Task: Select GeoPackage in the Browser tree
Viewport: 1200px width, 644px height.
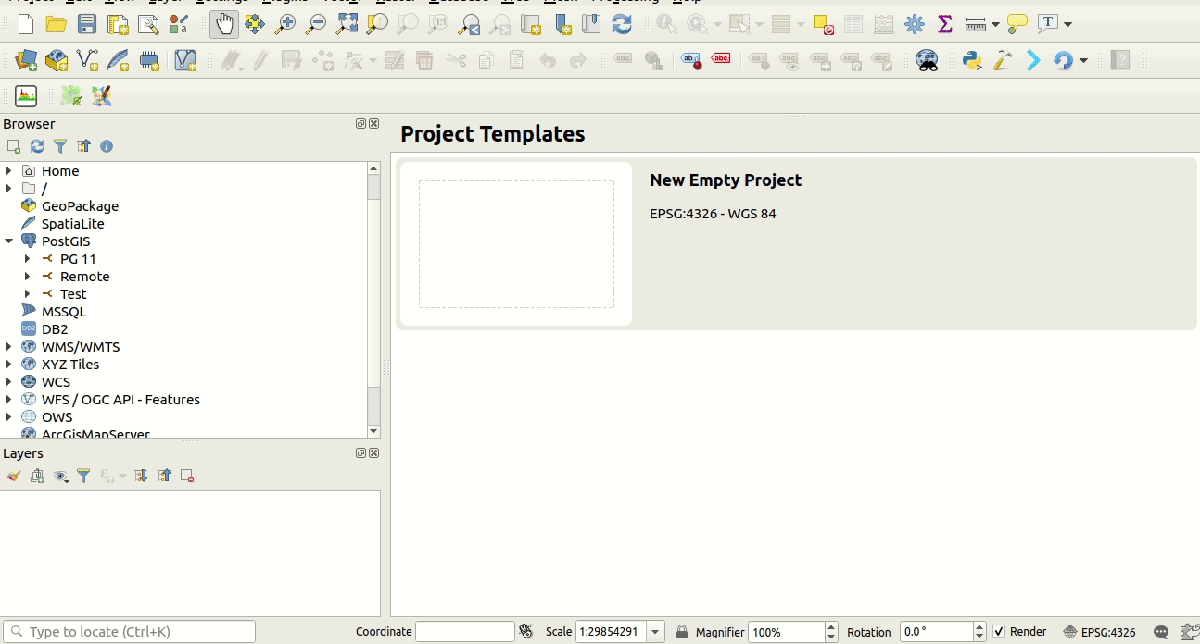Action: (79, 206)
